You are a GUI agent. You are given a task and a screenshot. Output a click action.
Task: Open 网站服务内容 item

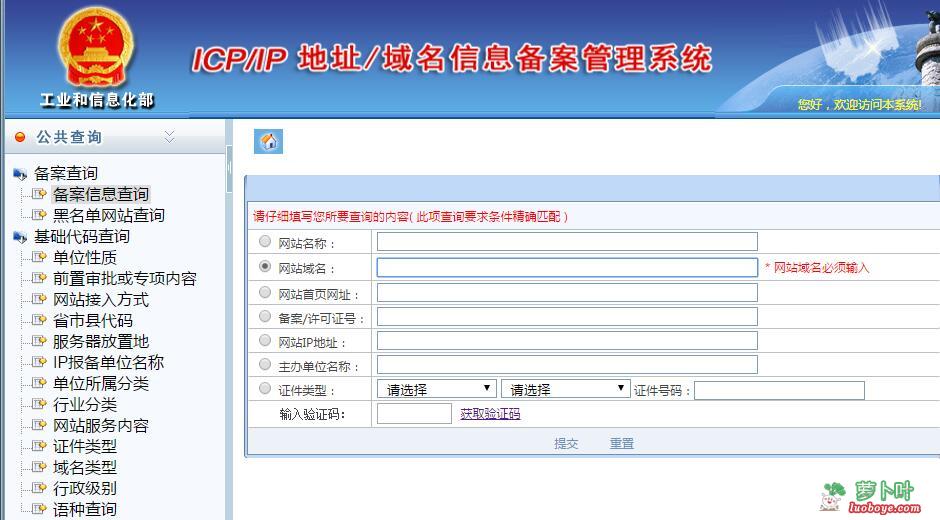(101, 425)
